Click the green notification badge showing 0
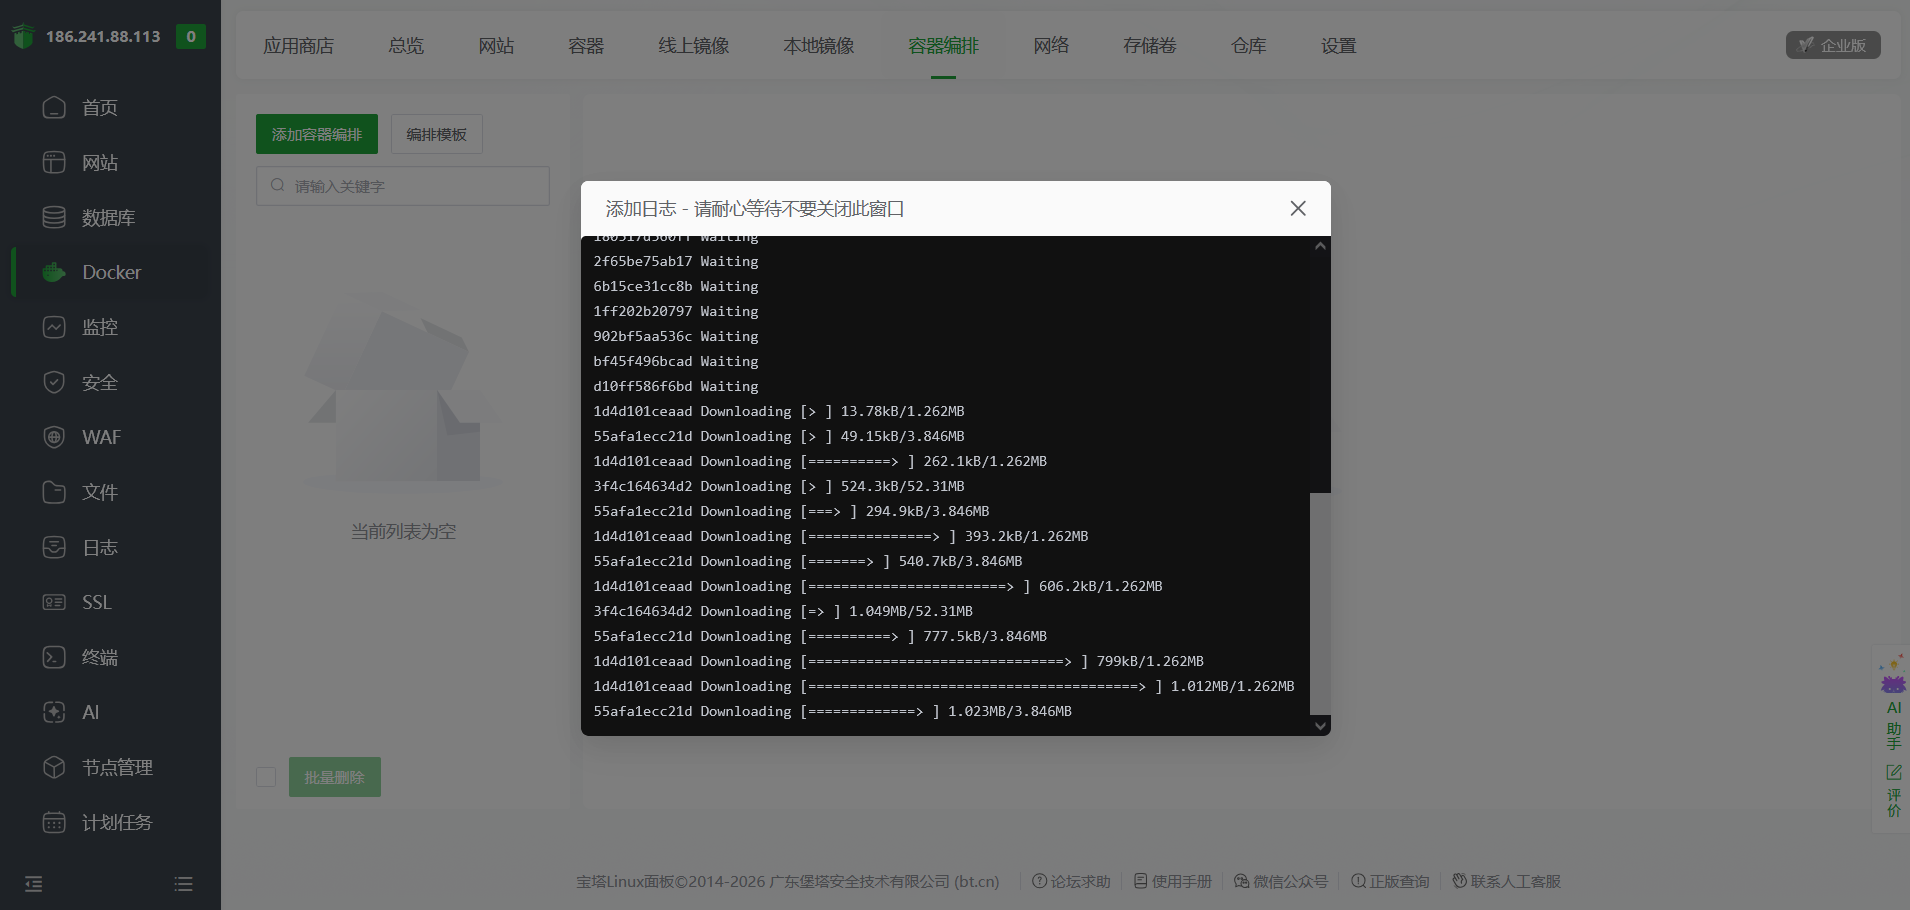The width and height of the screenshot is (1910, 910). pyautogui.click(x=191, y=37)
